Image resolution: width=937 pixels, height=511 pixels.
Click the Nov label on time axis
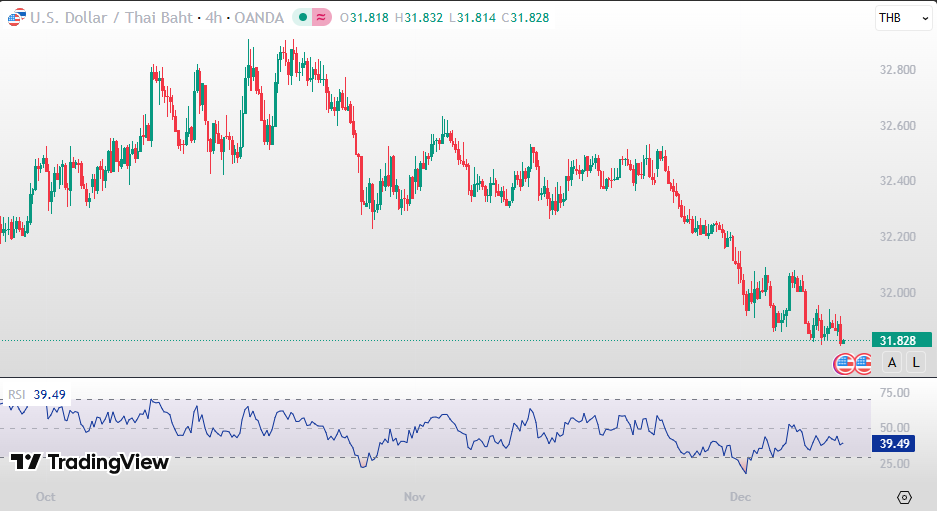point(415,496)
